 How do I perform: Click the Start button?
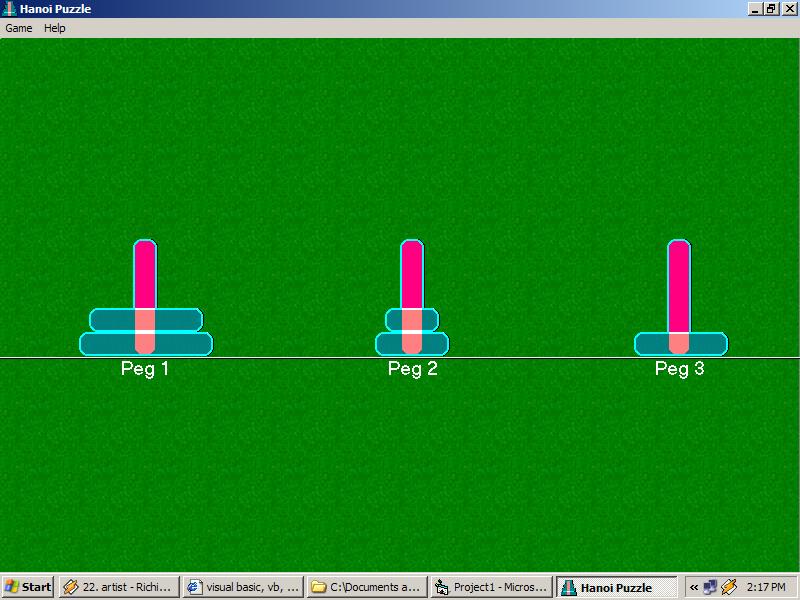[x=28, y=587]
